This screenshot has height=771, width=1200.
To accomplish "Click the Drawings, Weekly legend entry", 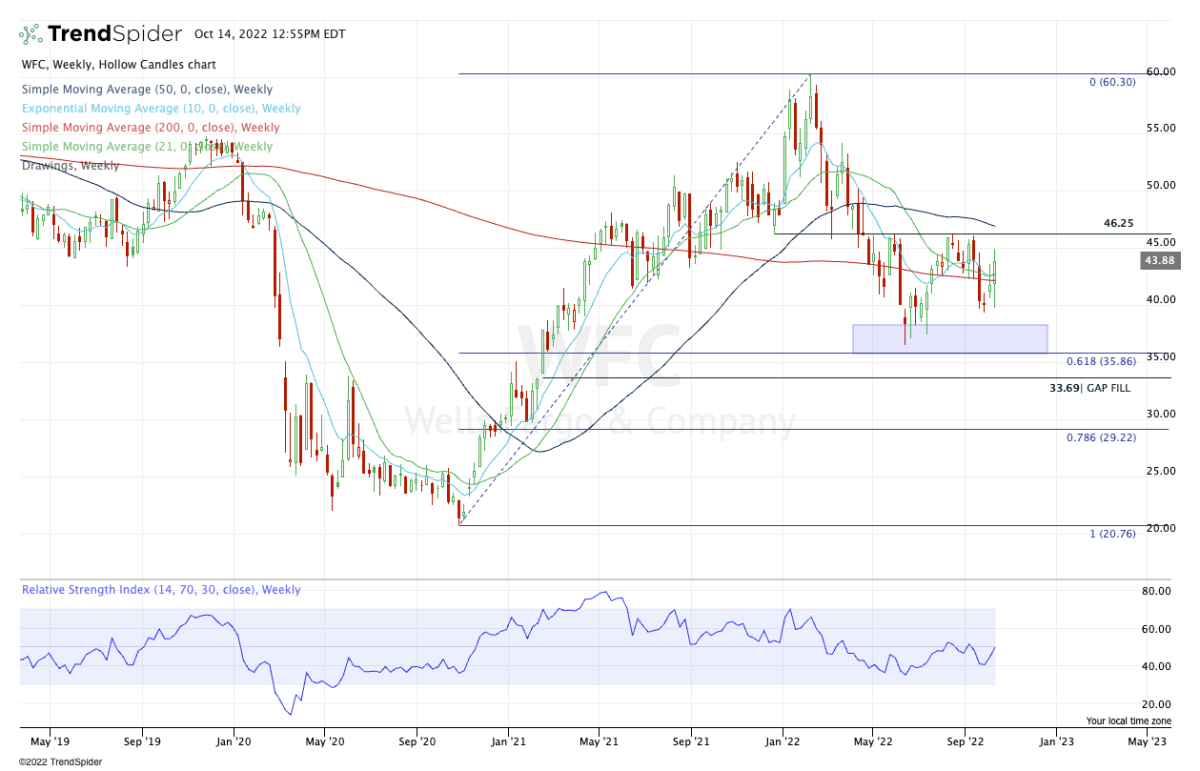I will [x=66, y=165].
